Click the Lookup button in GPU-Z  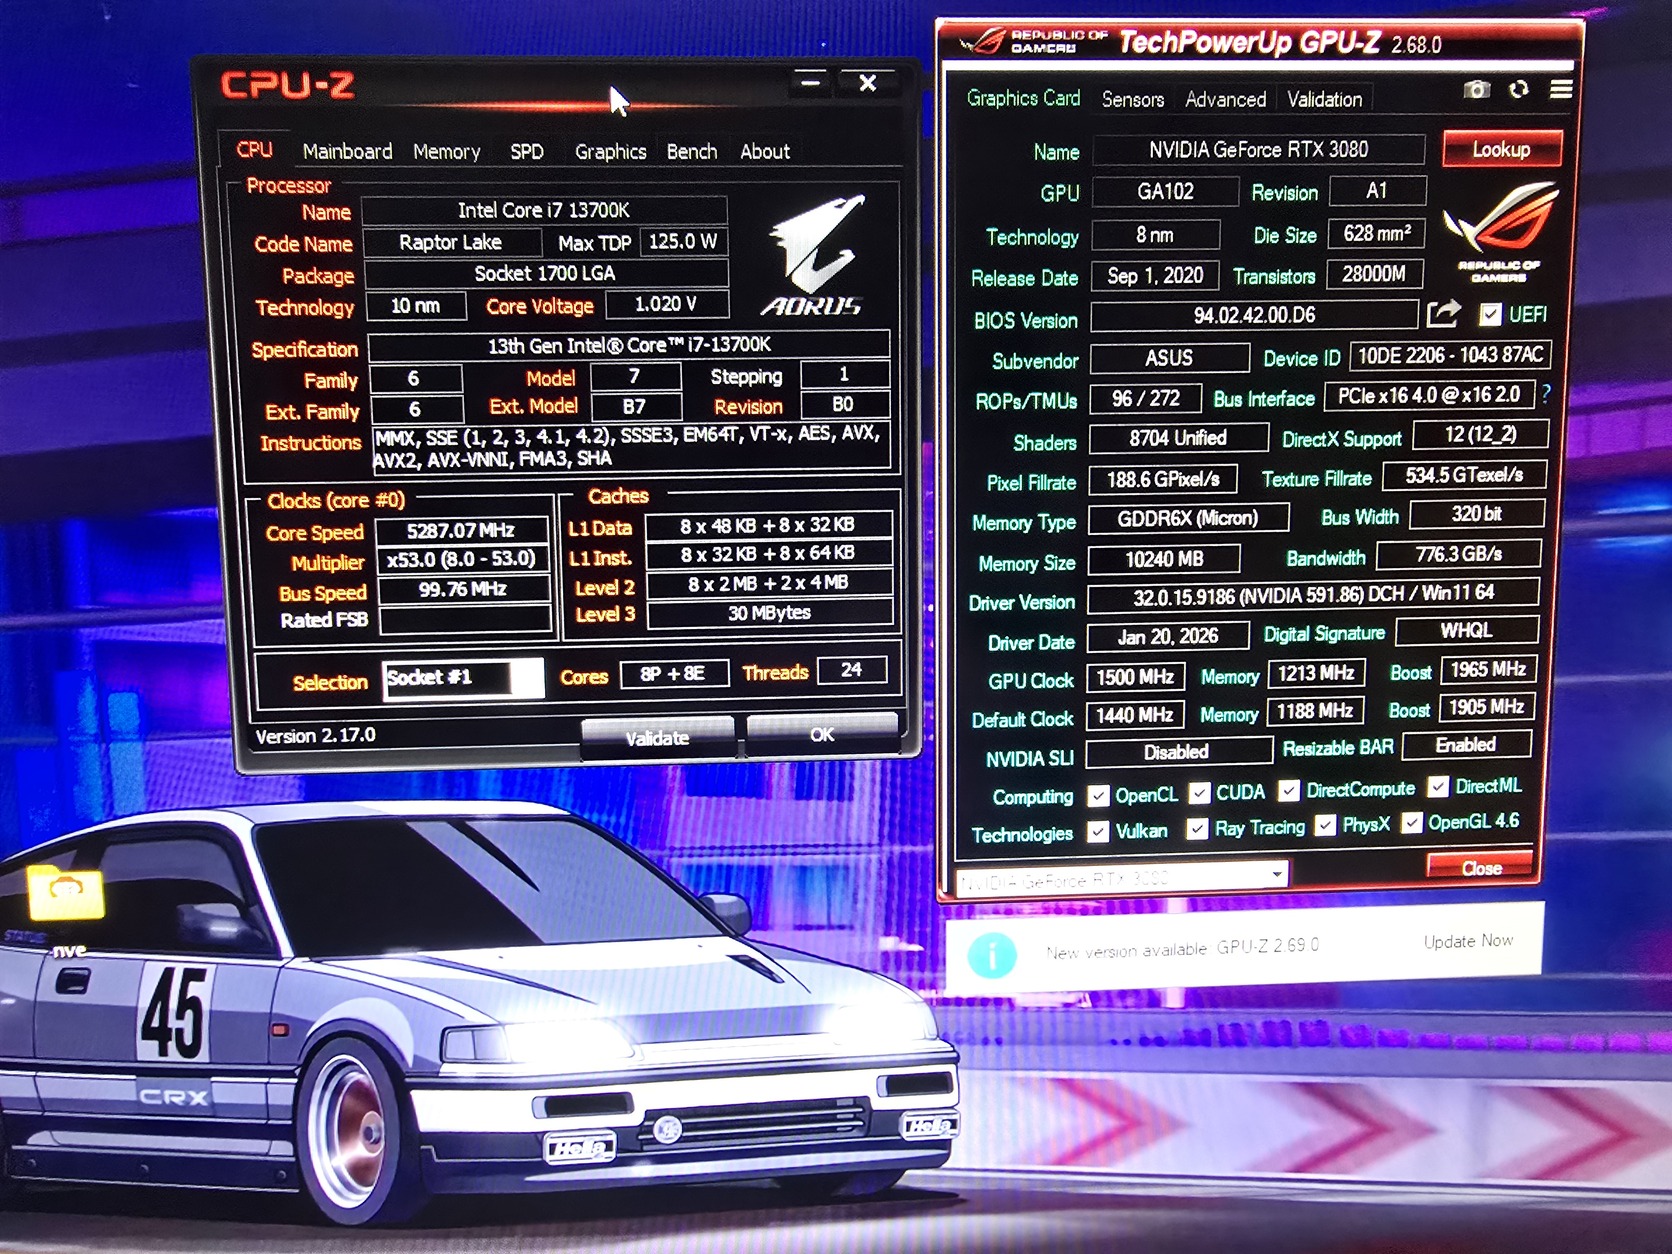[x=1501, y=149]
